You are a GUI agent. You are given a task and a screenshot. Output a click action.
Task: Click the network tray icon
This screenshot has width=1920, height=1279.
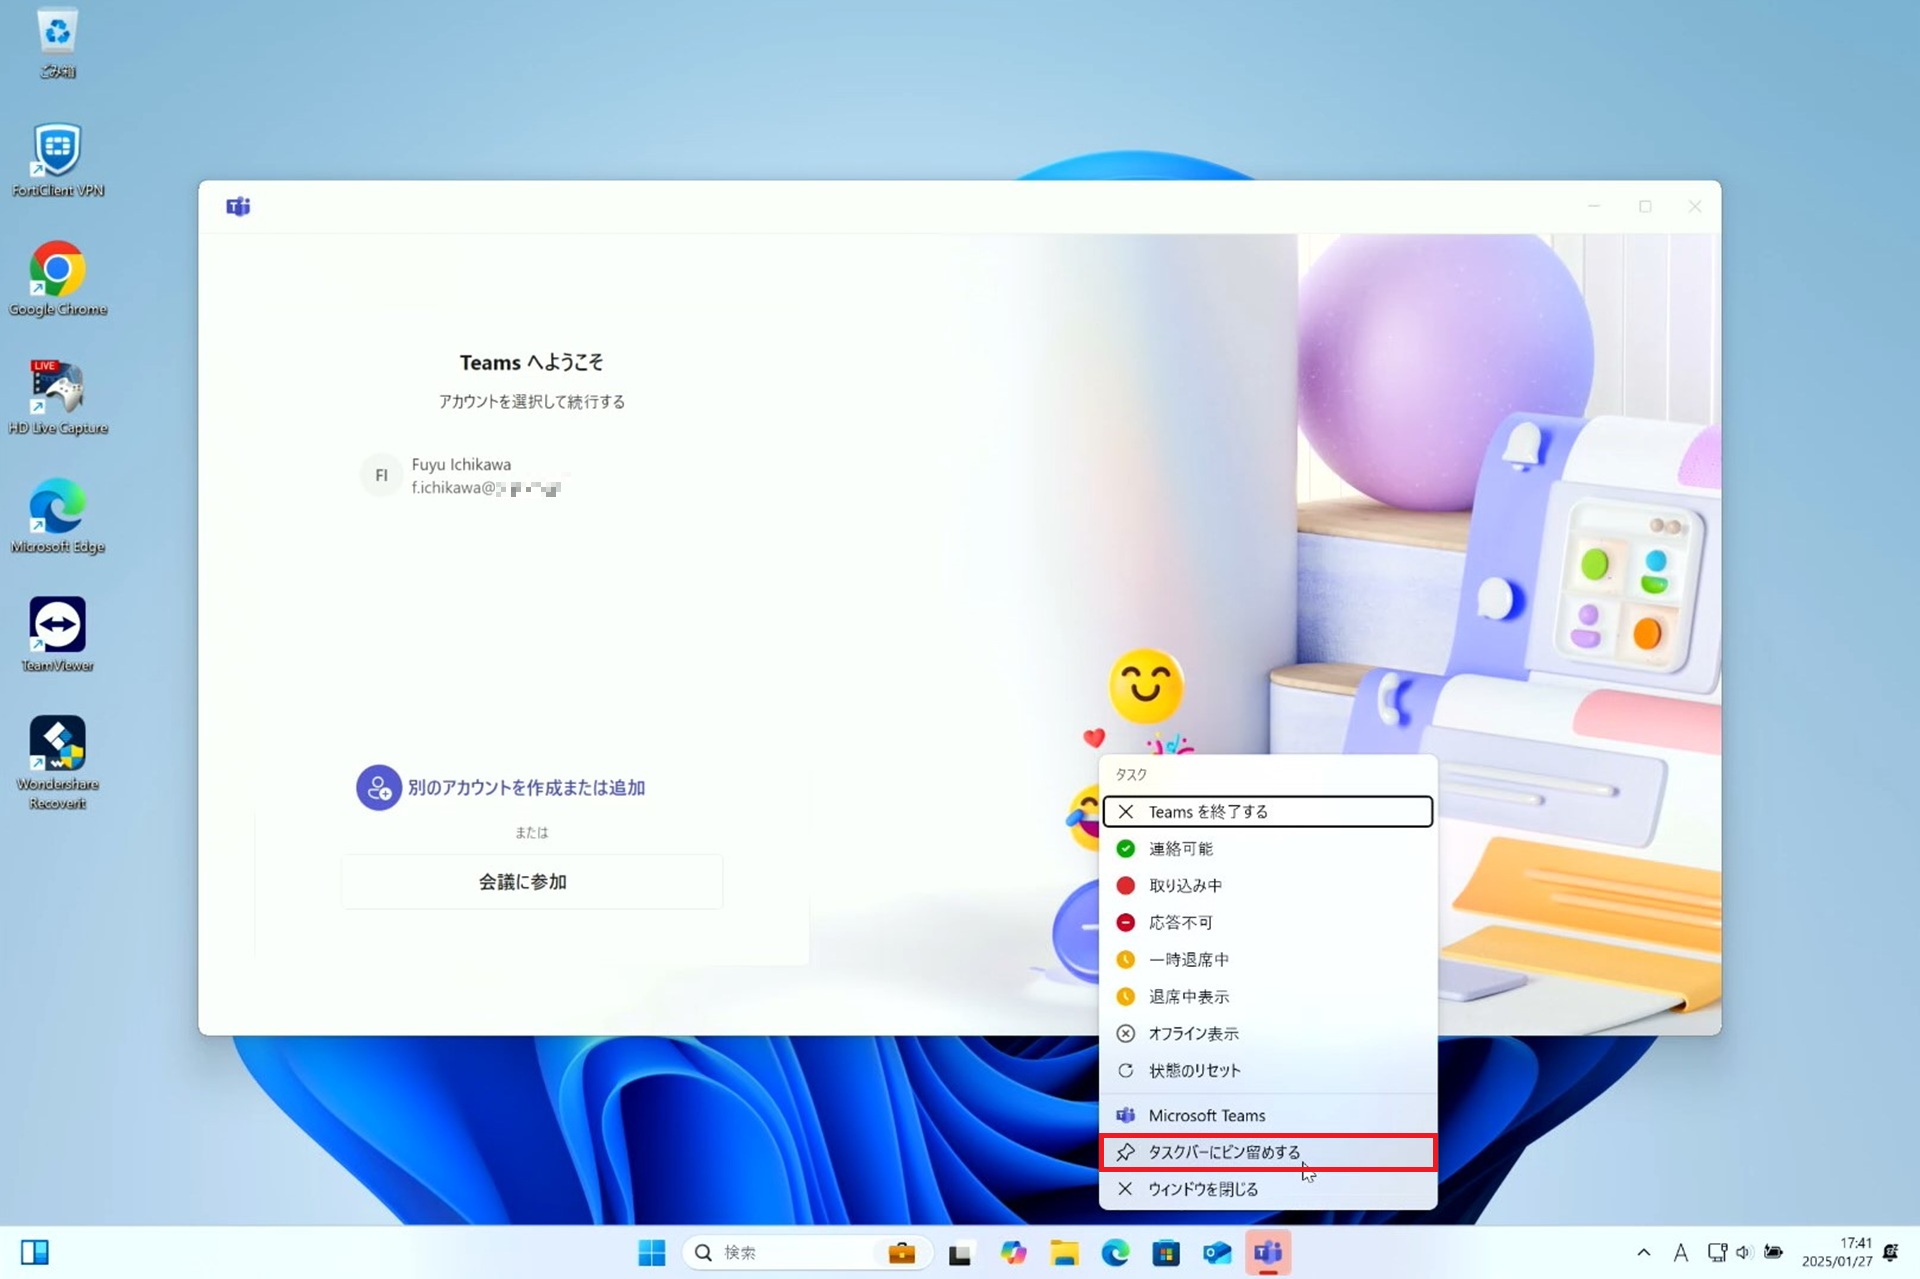(x=1717, y=1252)
